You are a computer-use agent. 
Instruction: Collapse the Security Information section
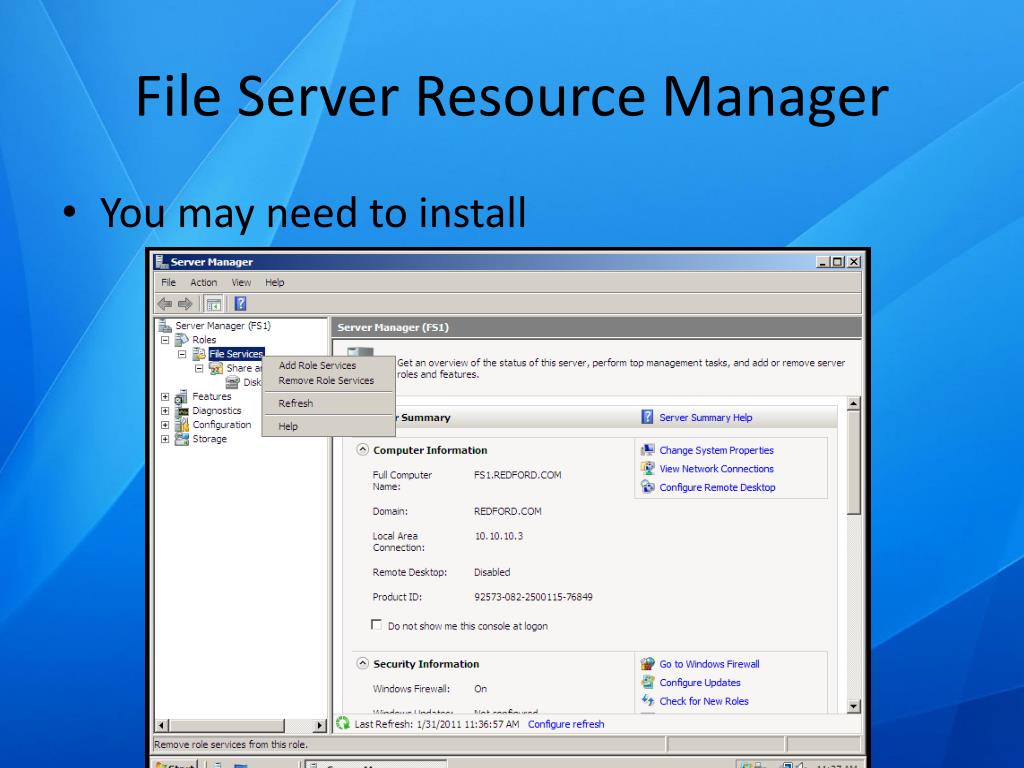tap(362, 663)
